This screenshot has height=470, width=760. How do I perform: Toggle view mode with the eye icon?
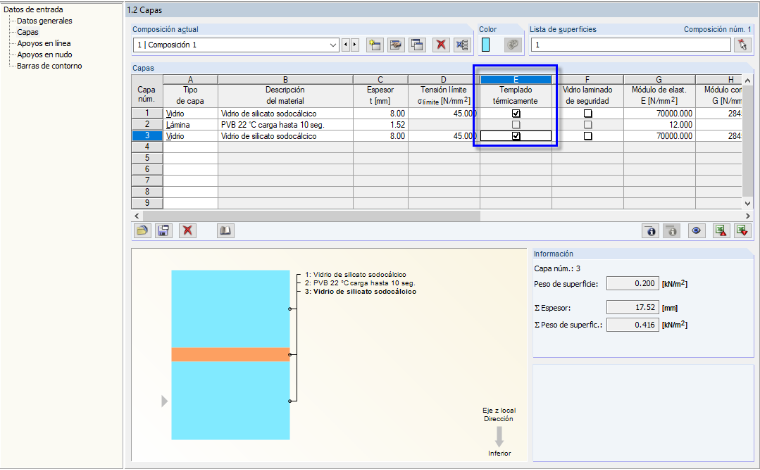pyautogui.click(x=696, y=231)
